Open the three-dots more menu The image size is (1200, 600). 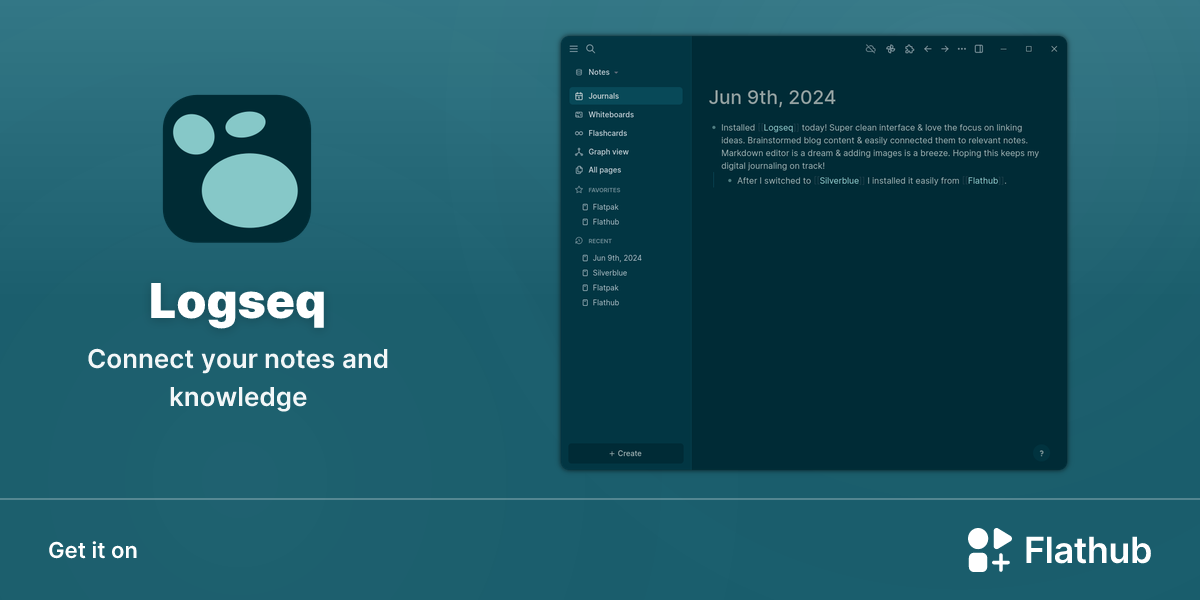click(x=962, y=49)
